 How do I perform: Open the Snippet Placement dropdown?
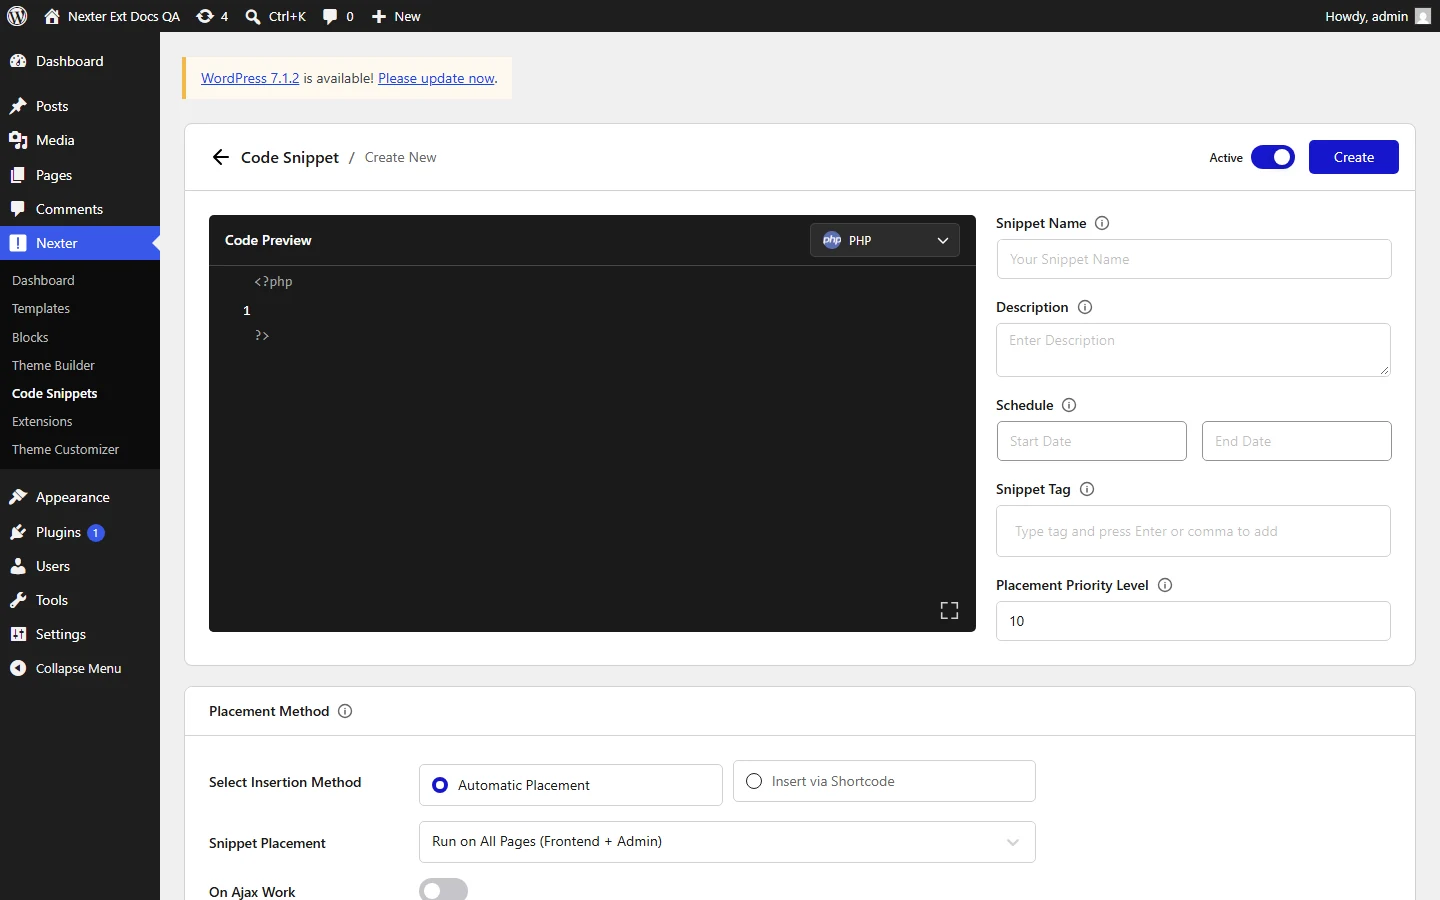[727, 842]
